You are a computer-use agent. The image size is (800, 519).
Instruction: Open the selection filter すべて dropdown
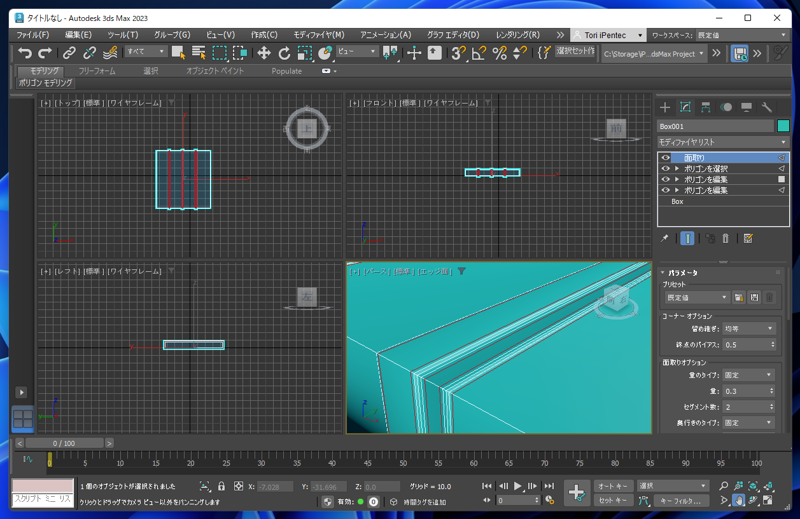point(145,52)
